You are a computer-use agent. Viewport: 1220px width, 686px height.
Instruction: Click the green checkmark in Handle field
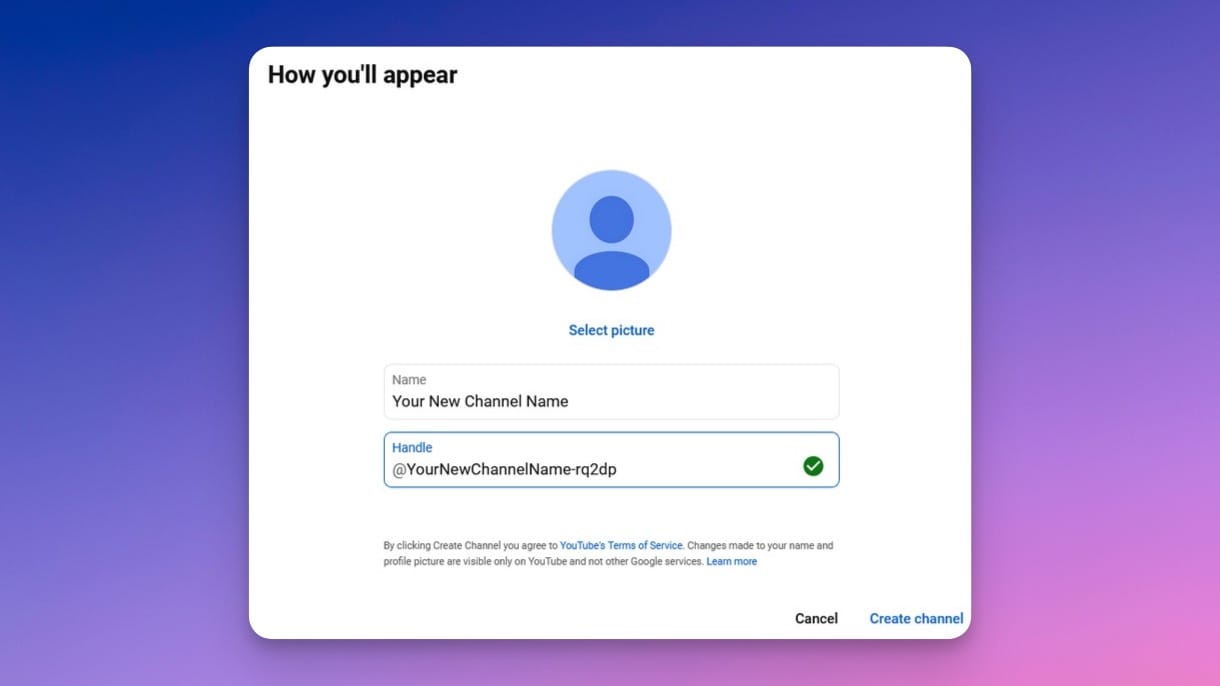point(813,466)
